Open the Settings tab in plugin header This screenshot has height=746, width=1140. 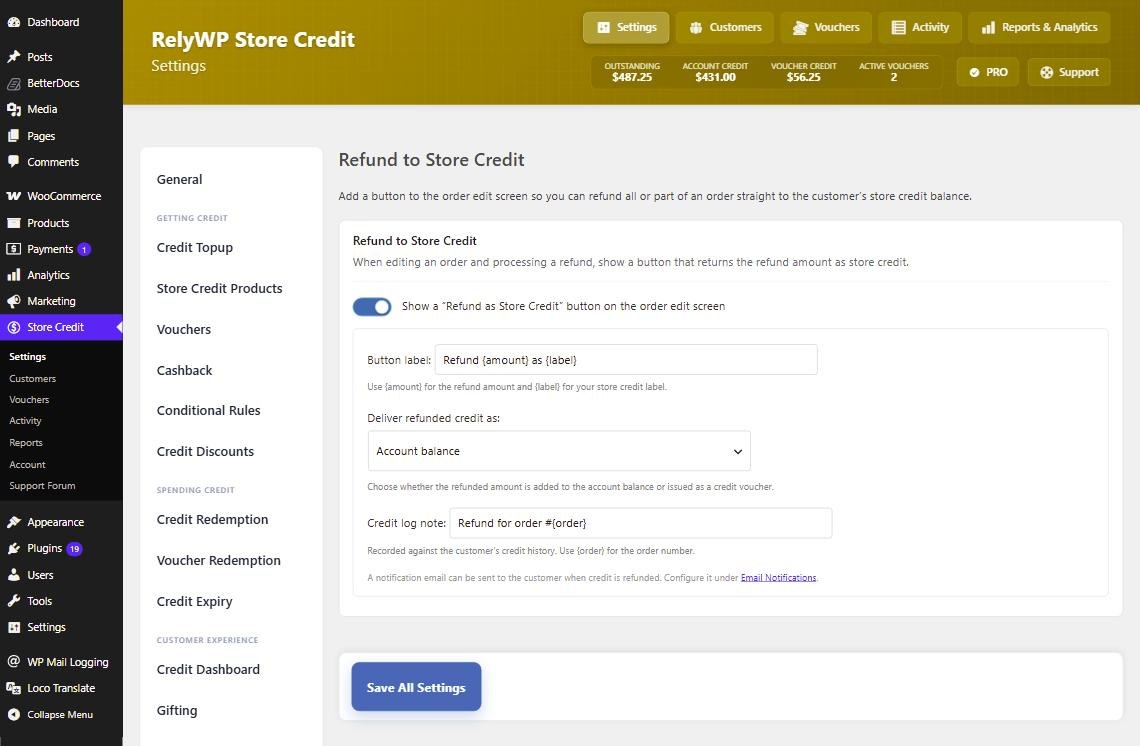pos(626,28)
